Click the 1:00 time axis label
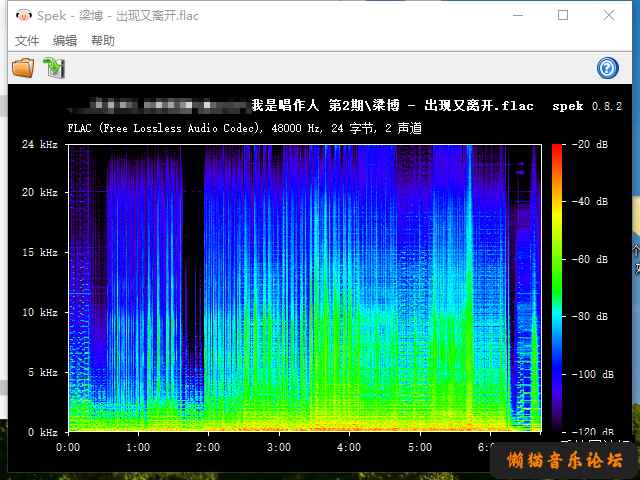Image resolution: width=640 pixels, height=480 pixels. (138, 447)
